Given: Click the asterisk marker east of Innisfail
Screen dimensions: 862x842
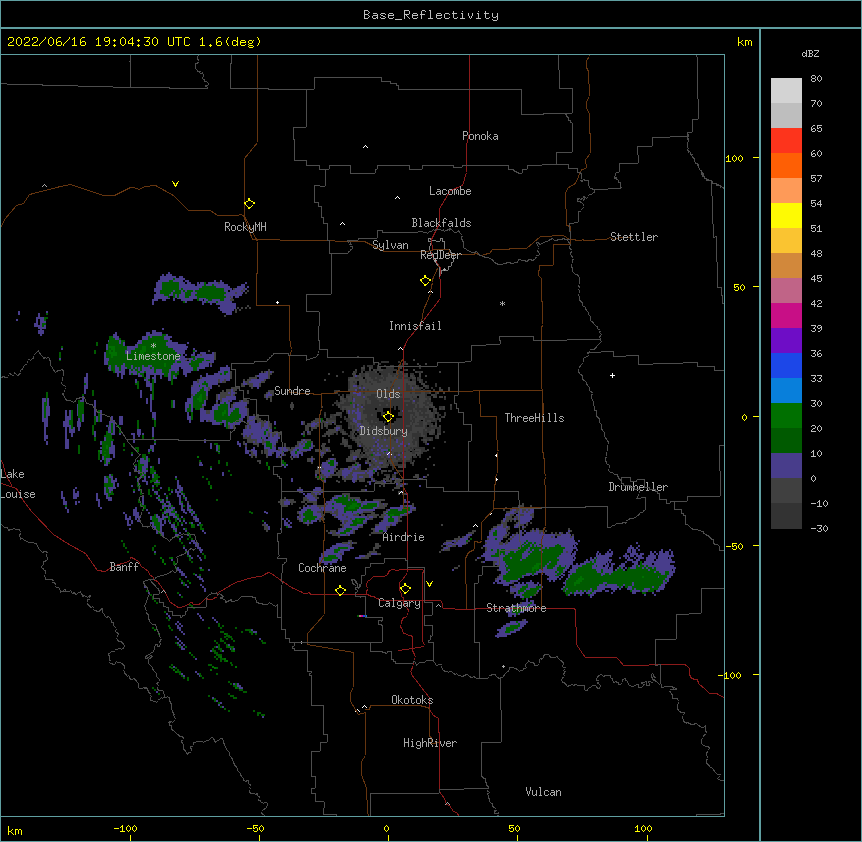Looking at the screenshot, I should (502, 303).
